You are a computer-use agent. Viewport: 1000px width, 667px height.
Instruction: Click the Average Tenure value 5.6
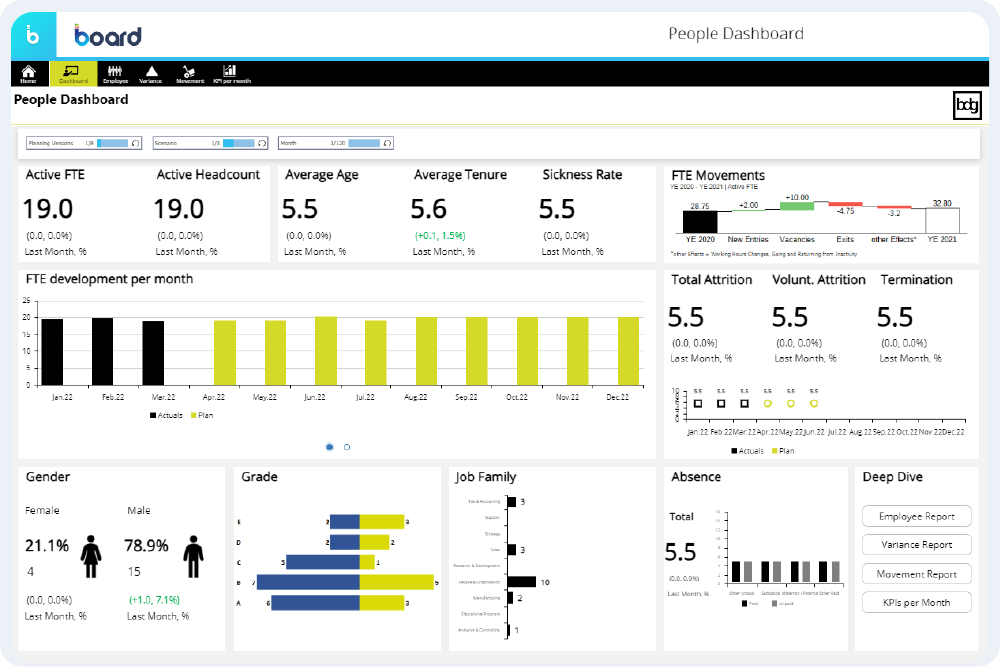429,209
